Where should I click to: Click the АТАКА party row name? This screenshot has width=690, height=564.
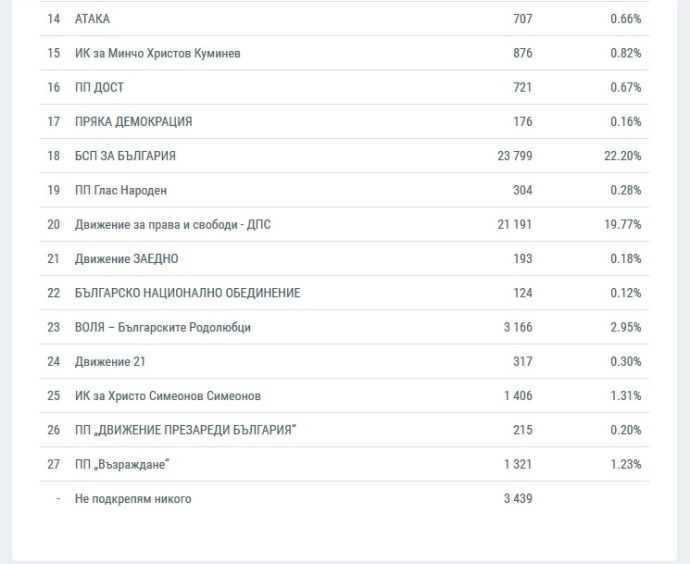92,19
